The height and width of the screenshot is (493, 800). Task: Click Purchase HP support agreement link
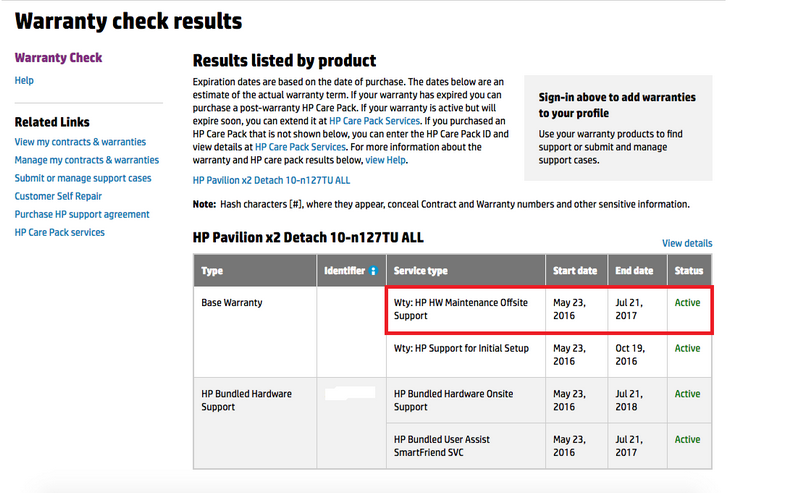click(x=82, y=214)
